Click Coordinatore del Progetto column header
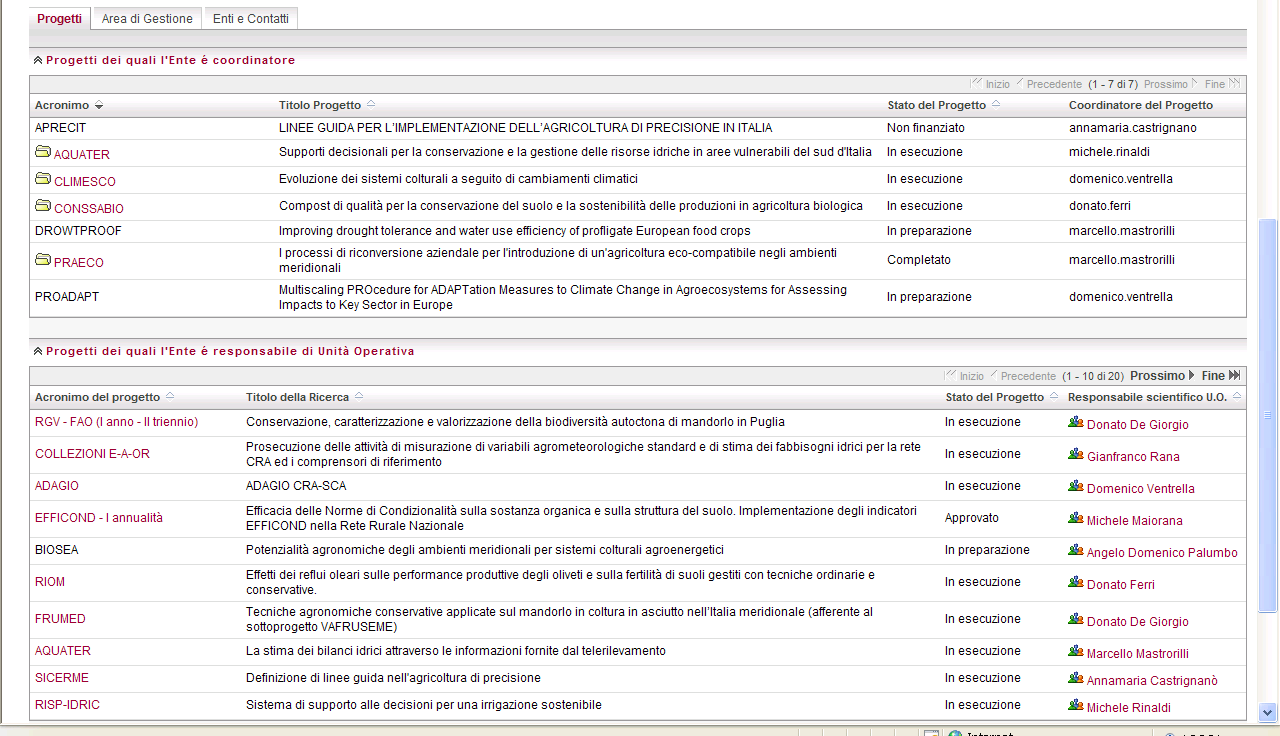Screen dimensions: 1280x736 coord(1141,105)
